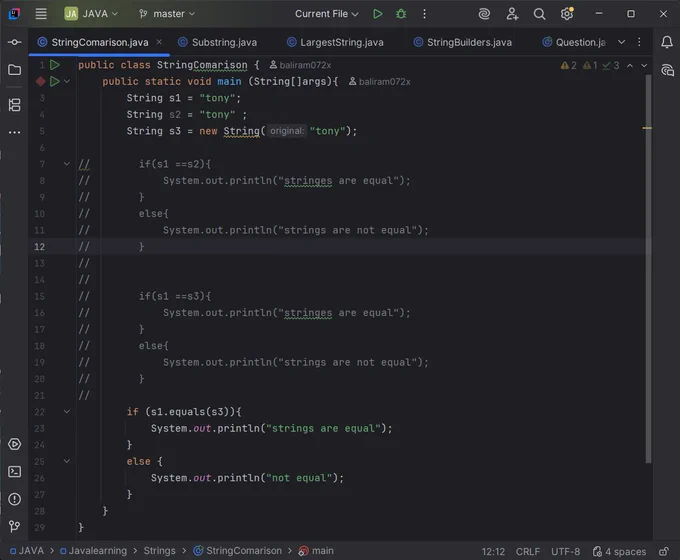The height and width of the screenshot is (560, 680).
Task: Change CRLF line separator in status bar
Action: [x=528, y=551]
